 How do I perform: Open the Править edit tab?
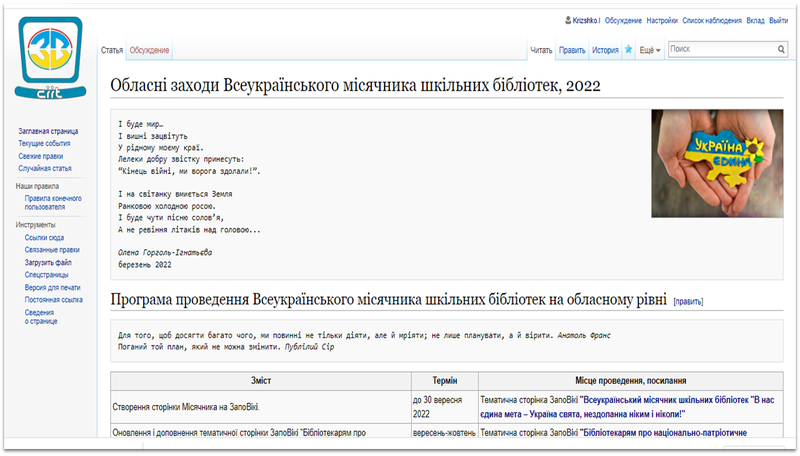(572, 49)
